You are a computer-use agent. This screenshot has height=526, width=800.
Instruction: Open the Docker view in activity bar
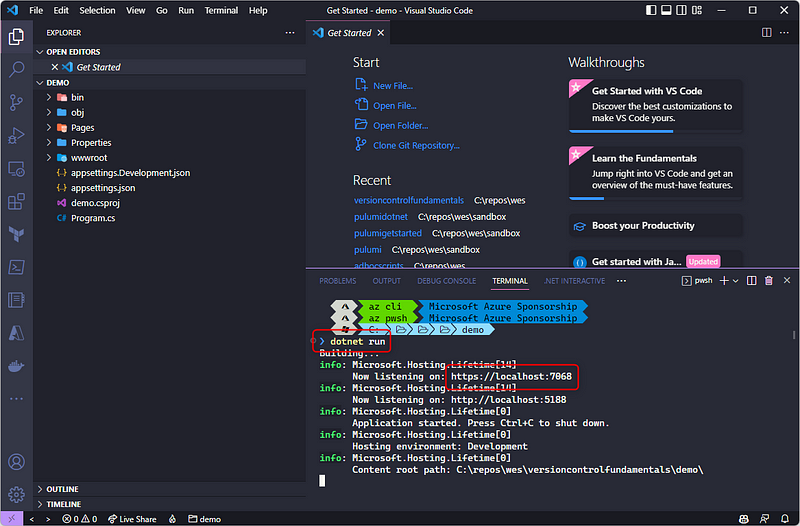[x=16, y=366]
